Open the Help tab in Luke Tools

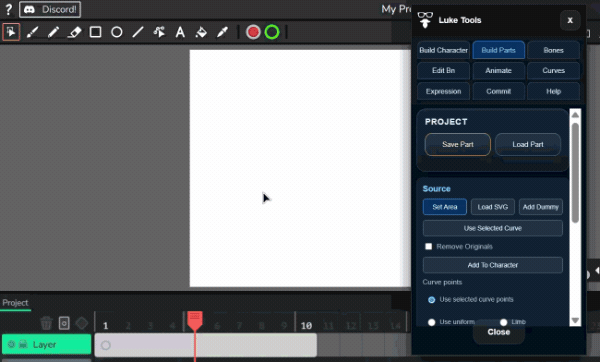point(553,91)
